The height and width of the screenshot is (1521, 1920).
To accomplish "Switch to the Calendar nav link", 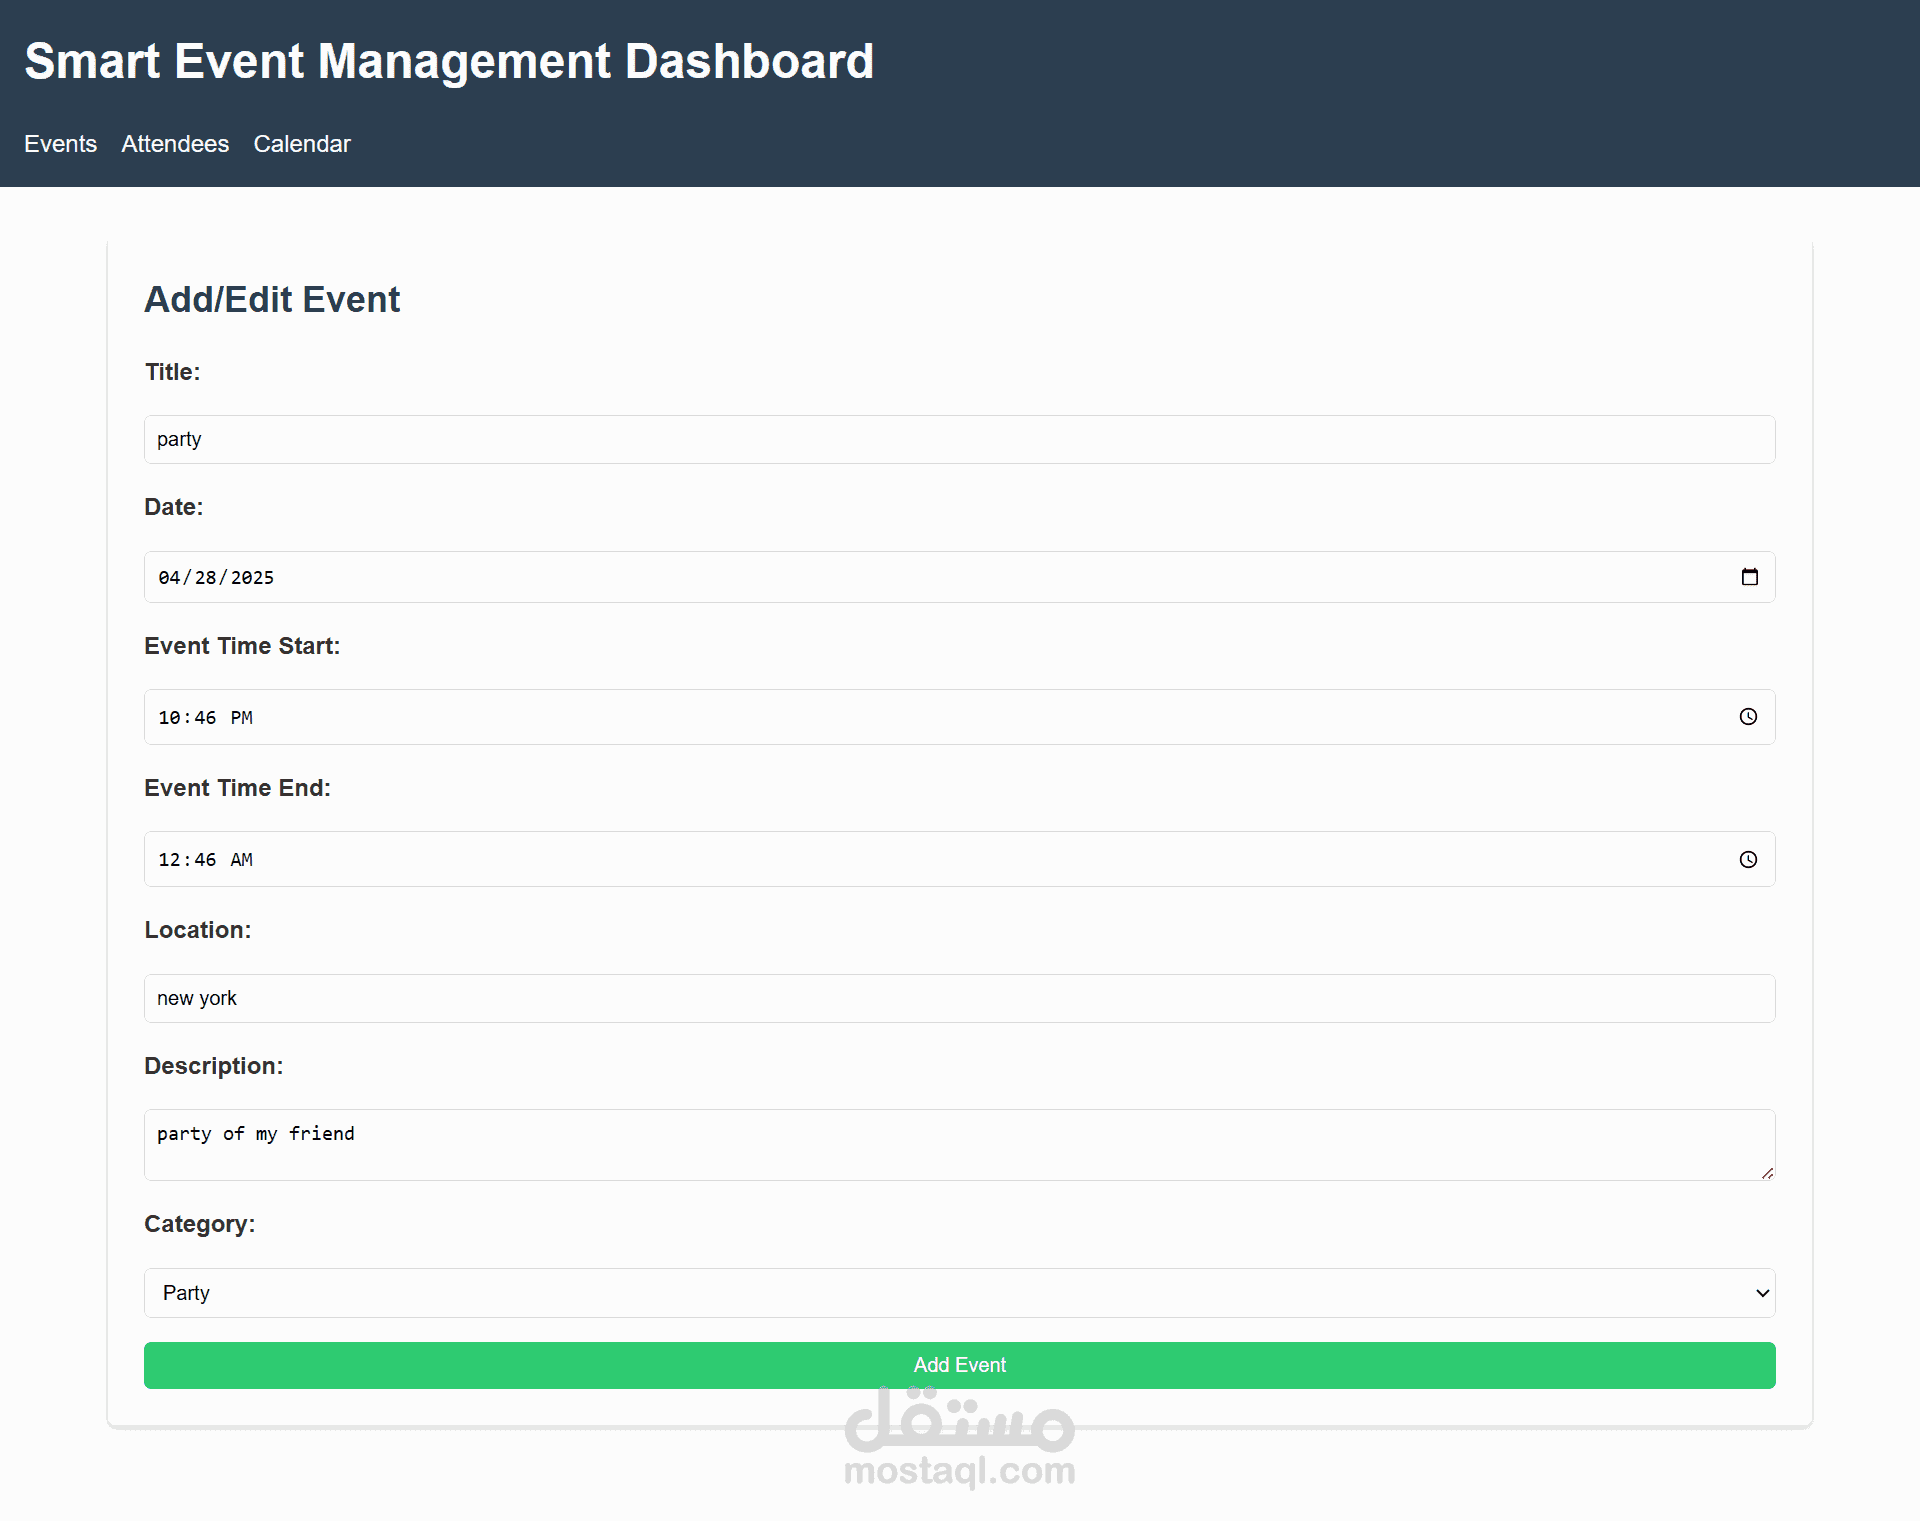I will (302, 144).
